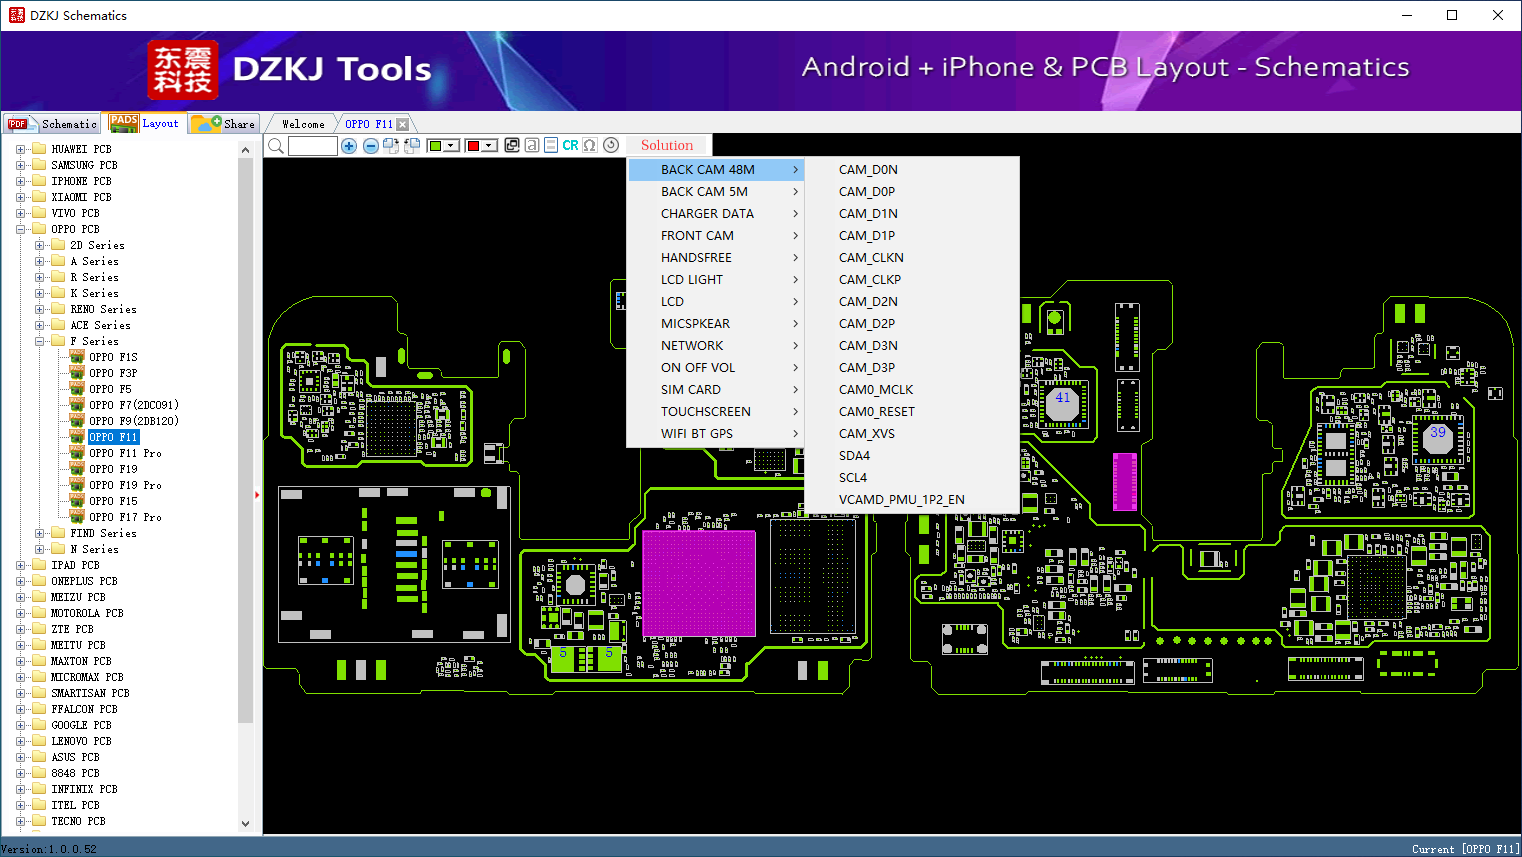Select CAM0_MCLK from the submenu
Screen dimensions: 1522x857
tap(876, 390)
